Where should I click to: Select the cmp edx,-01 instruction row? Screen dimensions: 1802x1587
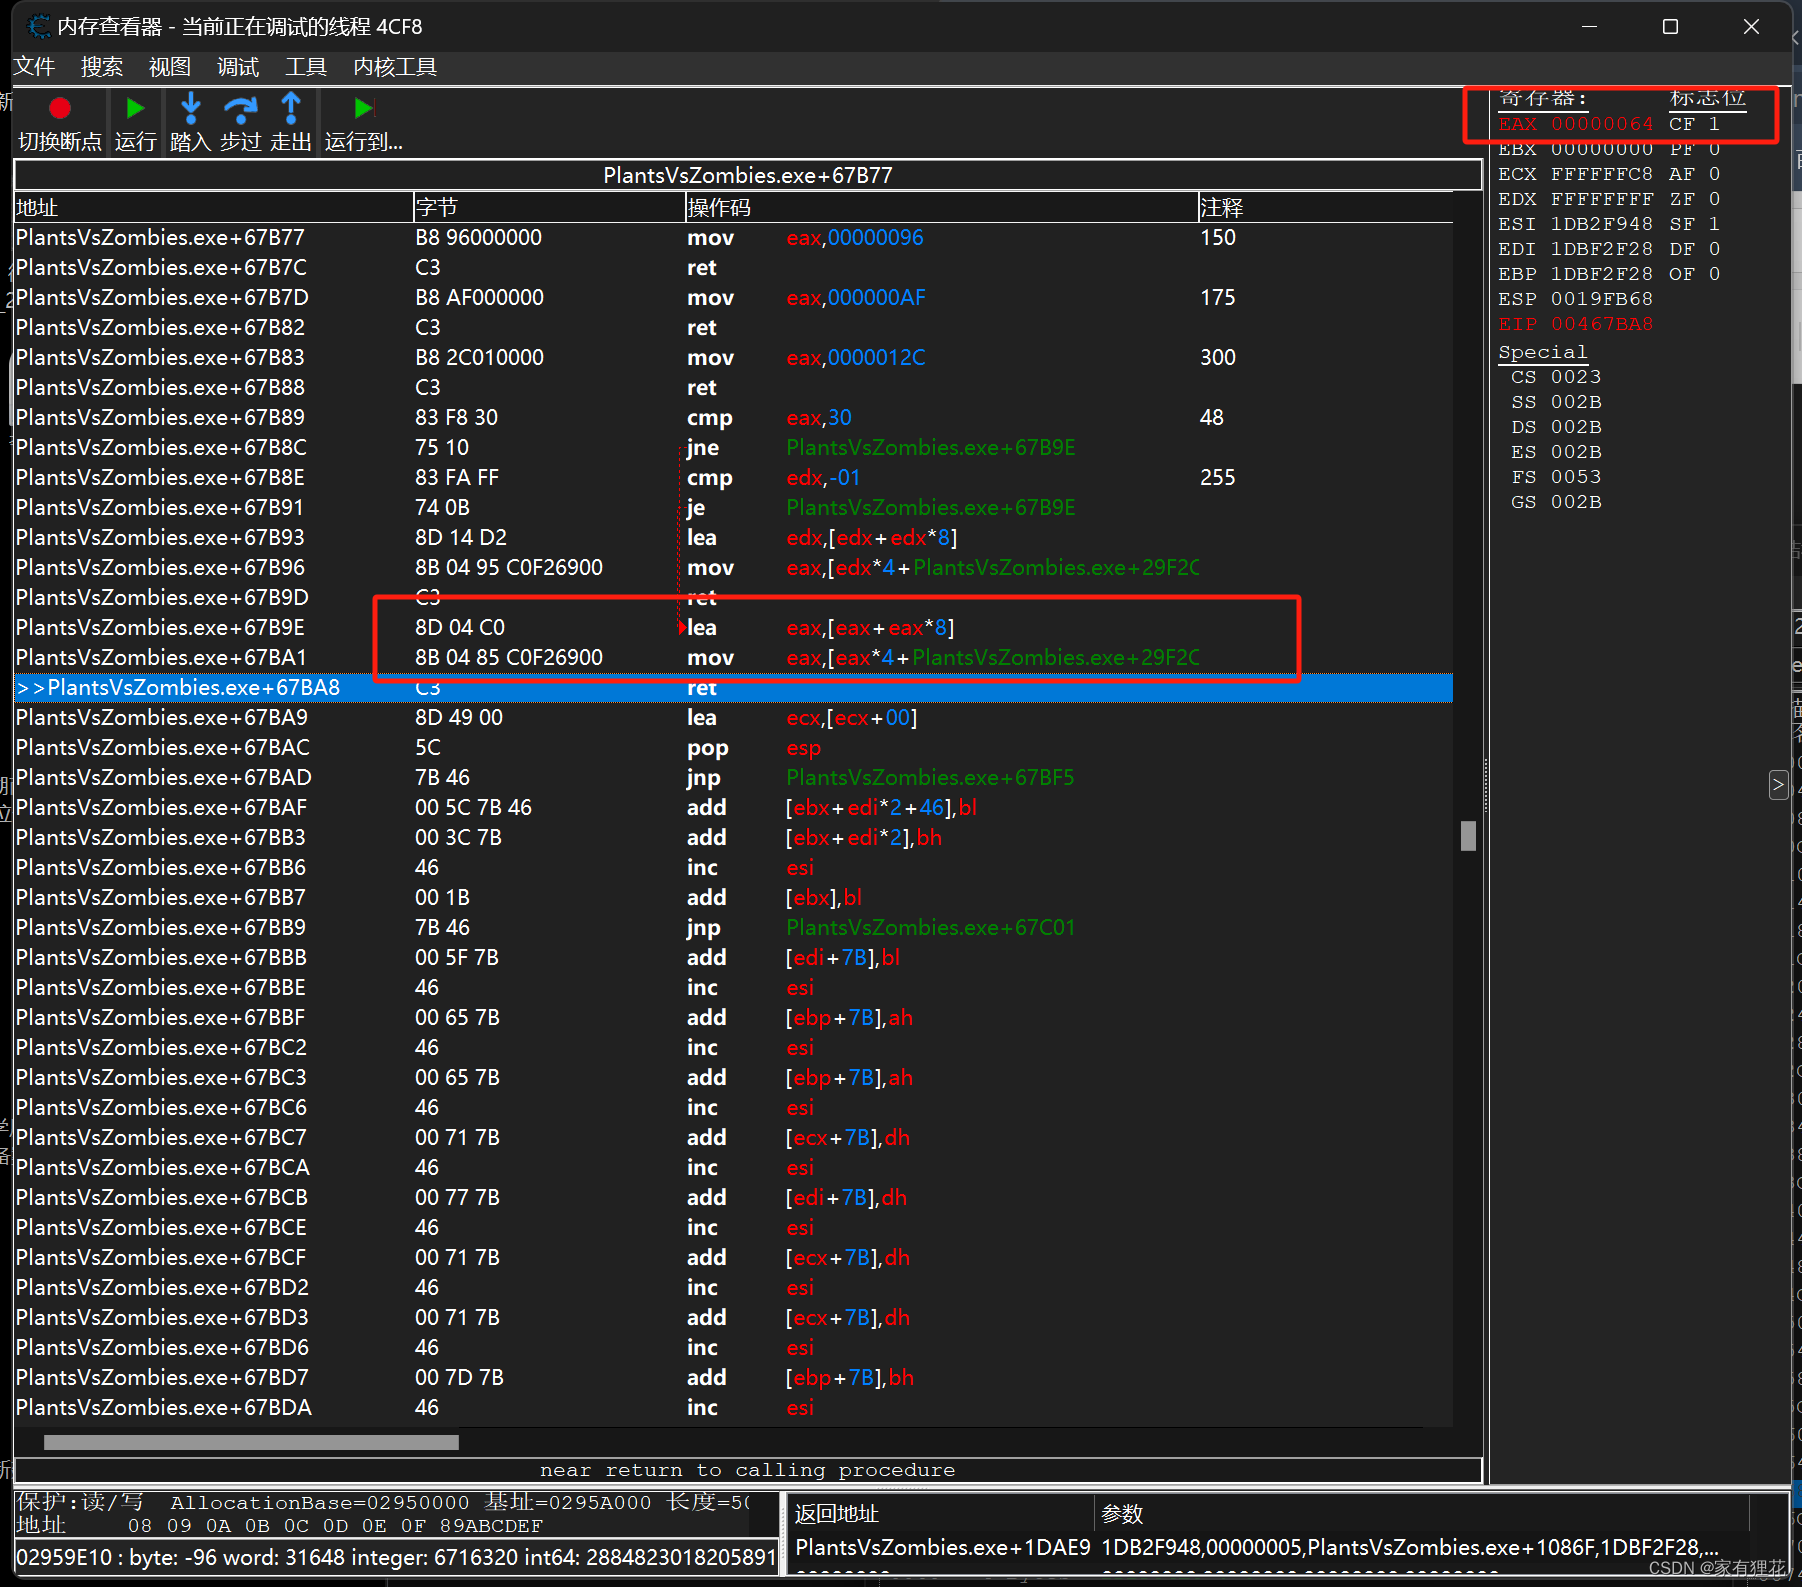734,477
